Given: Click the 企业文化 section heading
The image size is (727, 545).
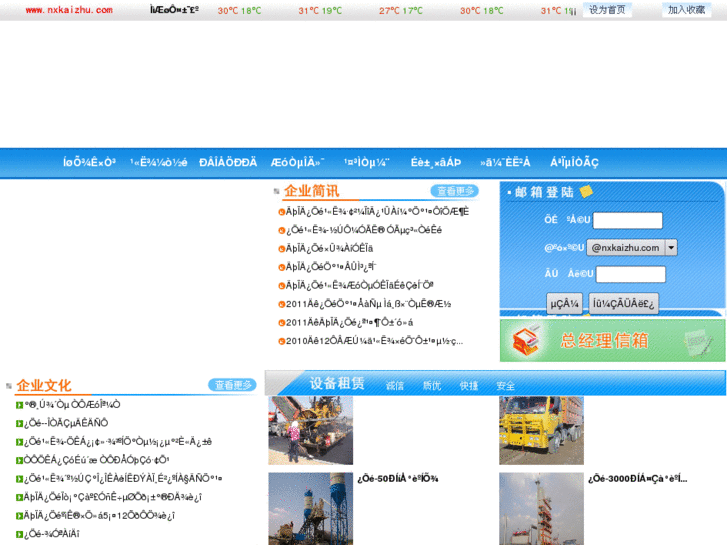Looking at the screenshot, I should point(44,385).
